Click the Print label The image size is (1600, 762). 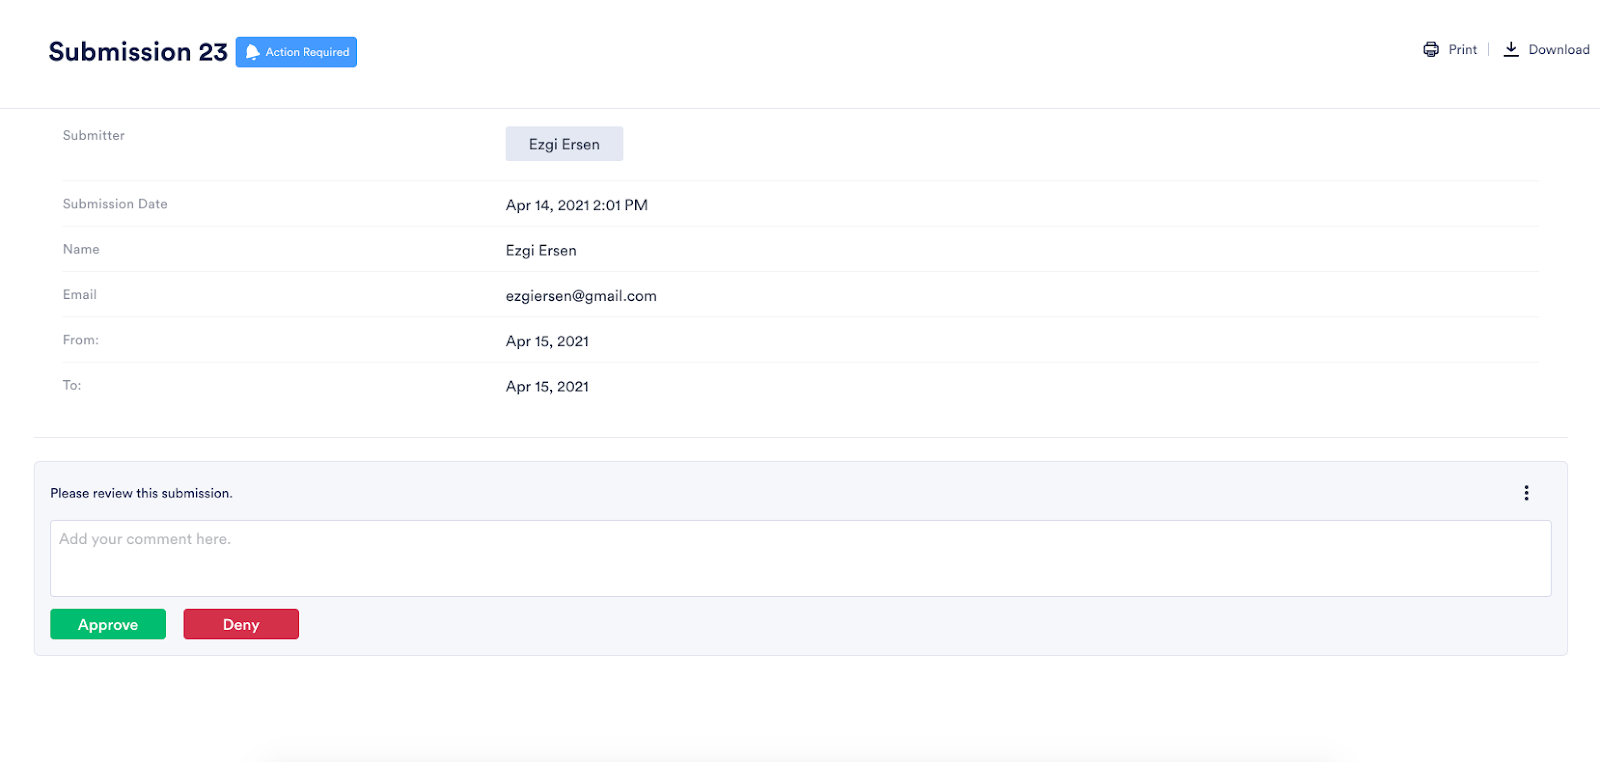point(1462,50)
